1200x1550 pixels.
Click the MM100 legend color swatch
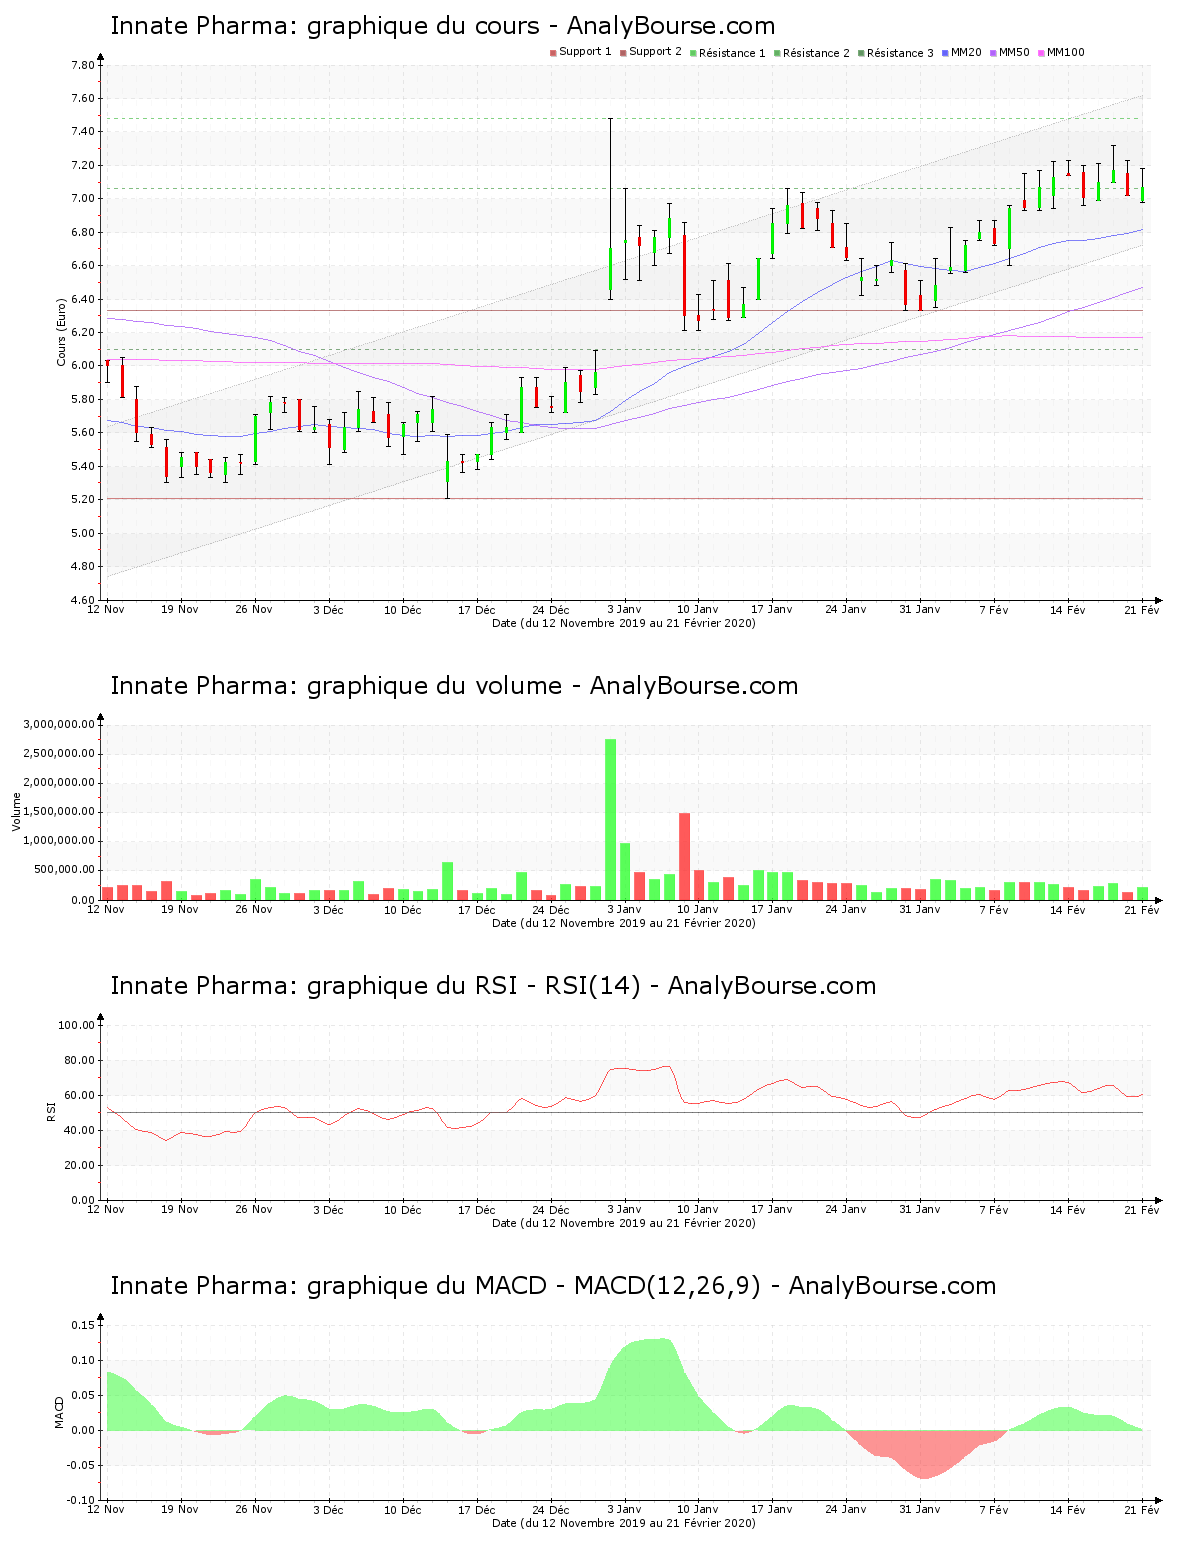(1042, 53)
